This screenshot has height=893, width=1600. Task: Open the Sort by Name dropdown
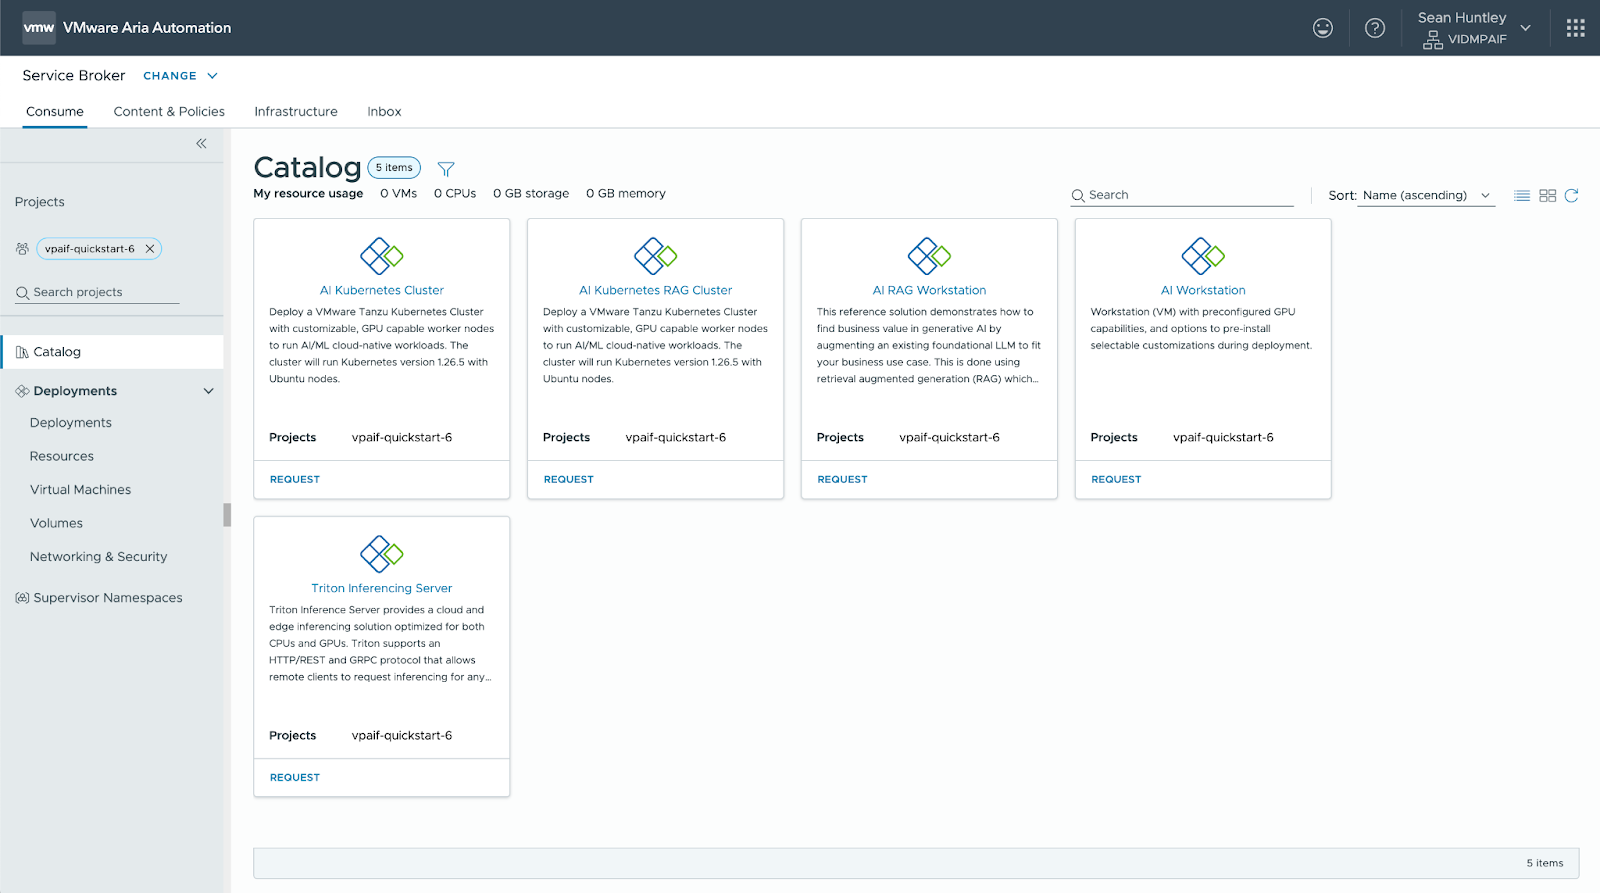tap(1426, 196)
